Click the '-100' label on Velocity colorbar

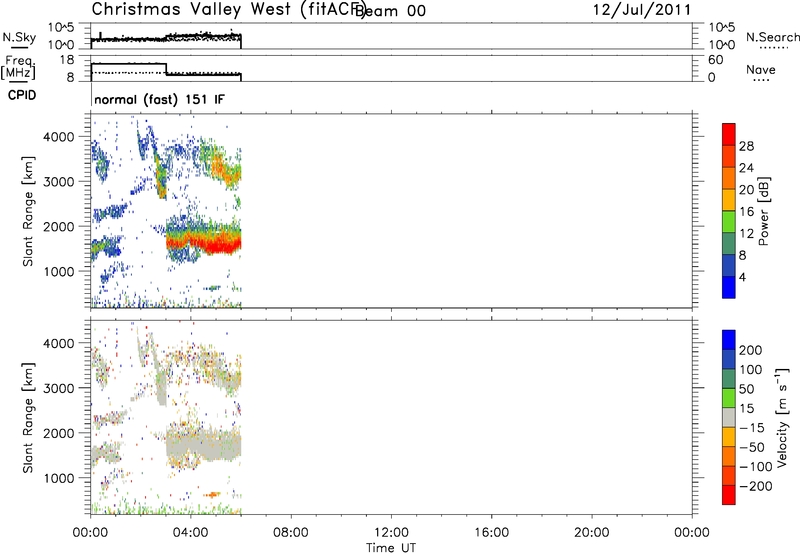[756, 467]
